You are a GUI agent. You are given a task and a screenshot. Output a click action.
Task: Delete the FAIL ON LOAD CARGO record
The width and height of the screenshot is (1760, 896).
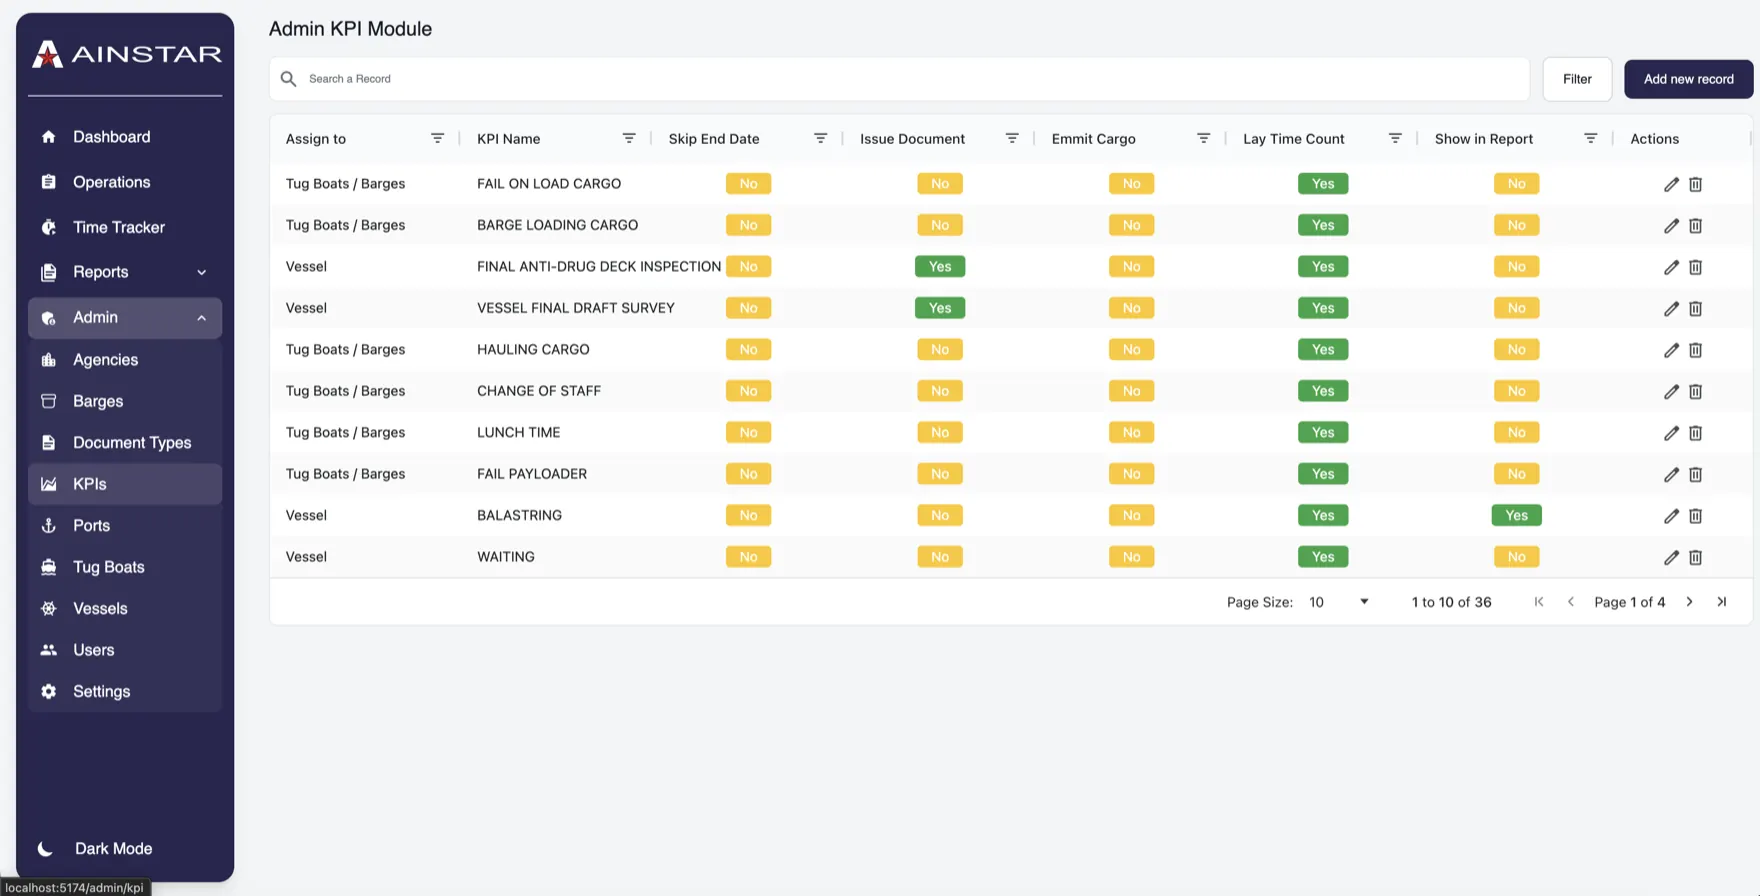[1695, 184]
